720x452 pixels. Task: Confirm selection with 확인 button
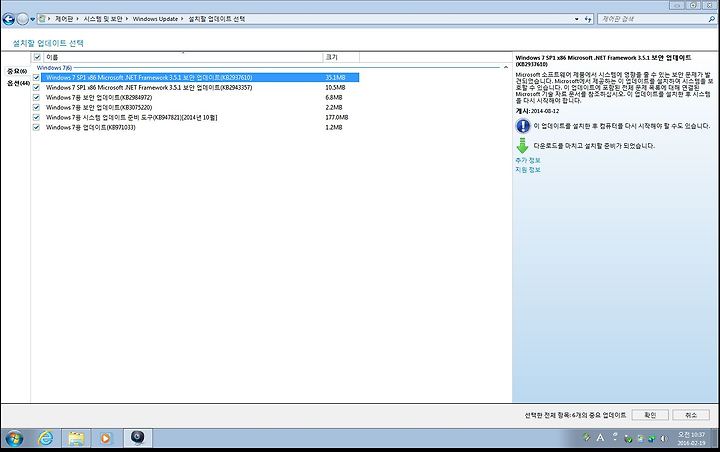[x=650, y=415]
